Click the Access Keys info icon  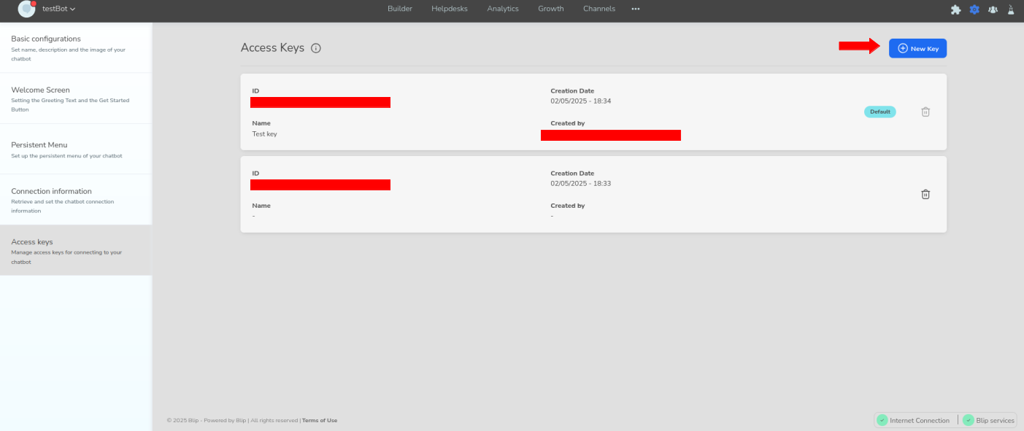(x=316, y=48)
